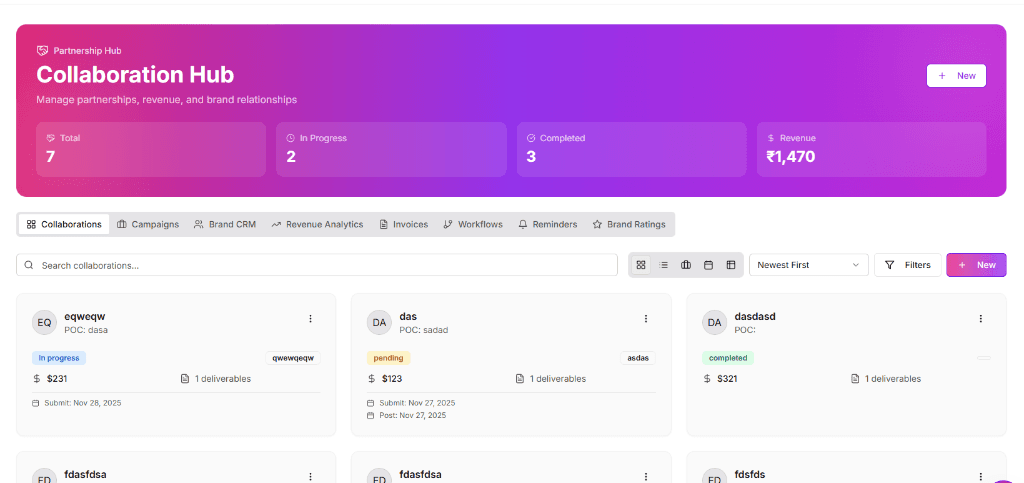
Task: Click the asdas tag
Action: (637, 358)
